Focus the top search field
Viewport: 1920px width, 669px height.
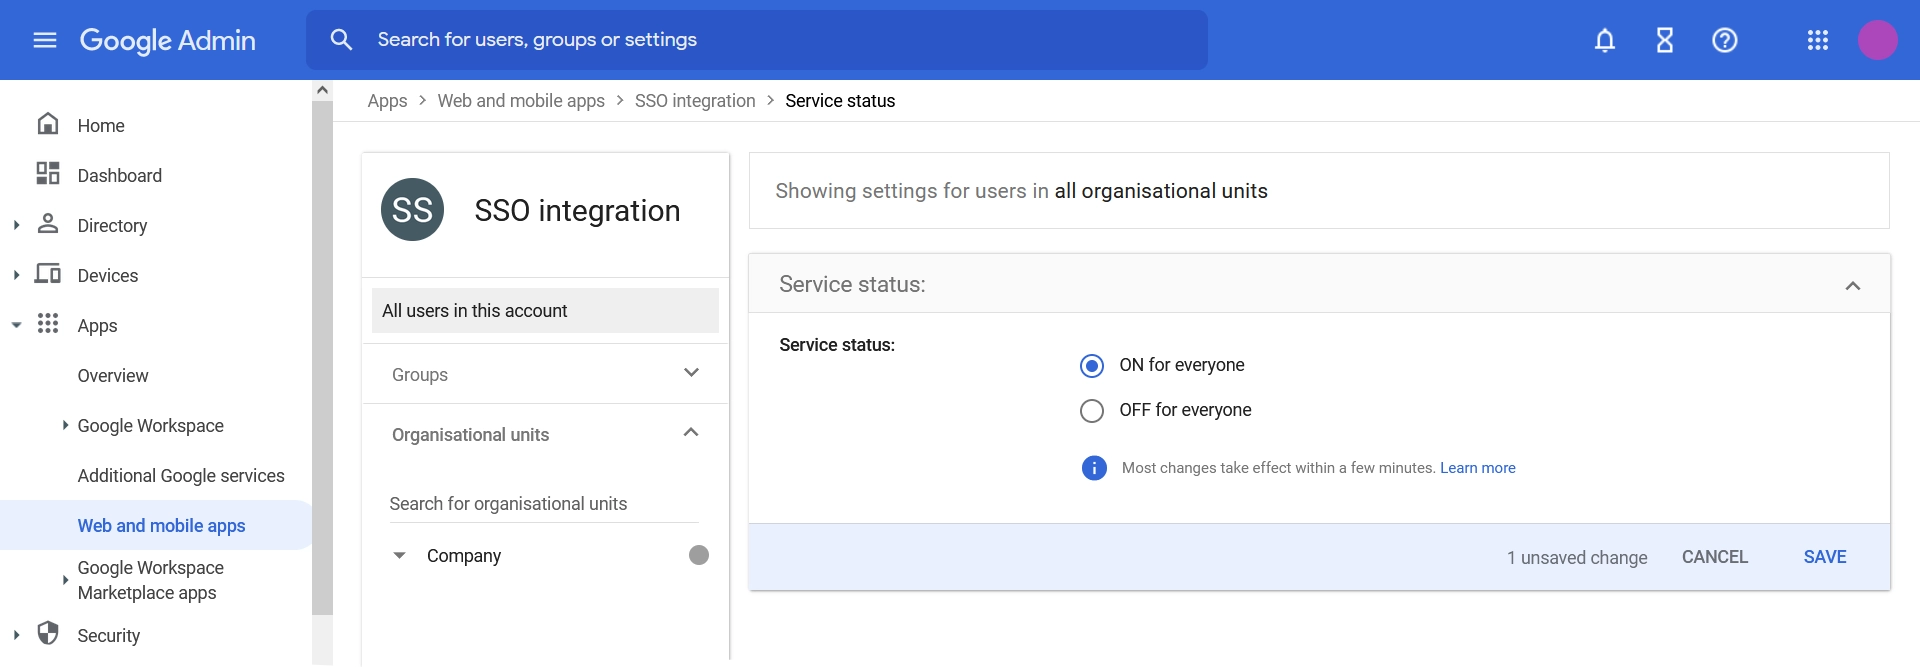(x=757, y=40)
